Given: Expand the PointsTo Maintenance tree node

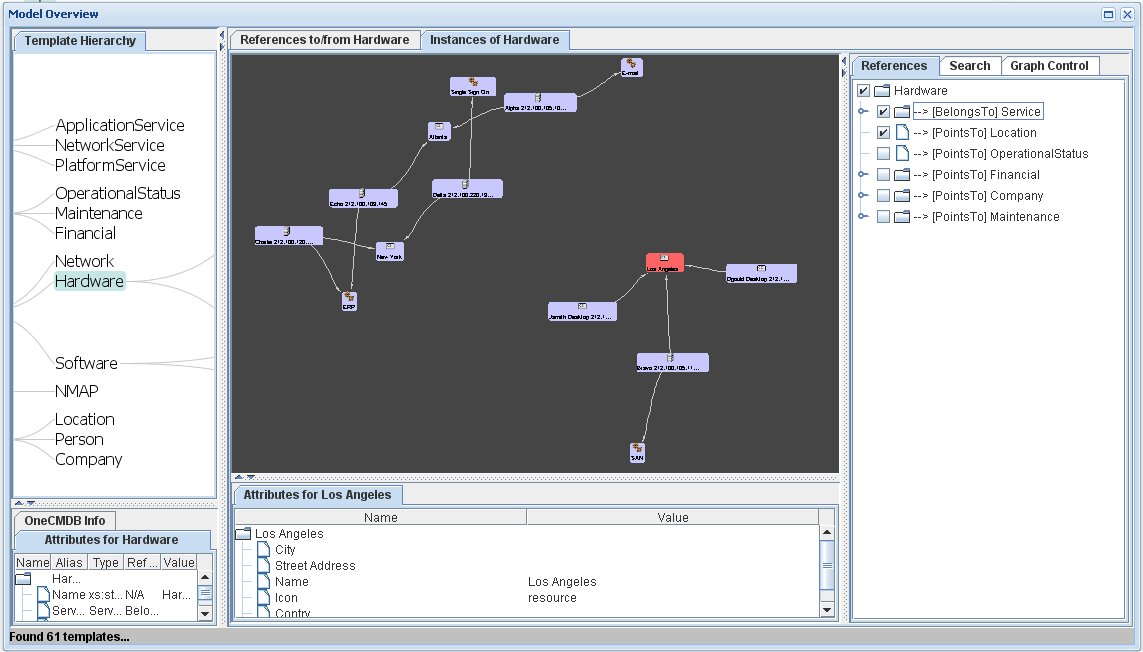Looking at the screenshot, I should (863, 217).
